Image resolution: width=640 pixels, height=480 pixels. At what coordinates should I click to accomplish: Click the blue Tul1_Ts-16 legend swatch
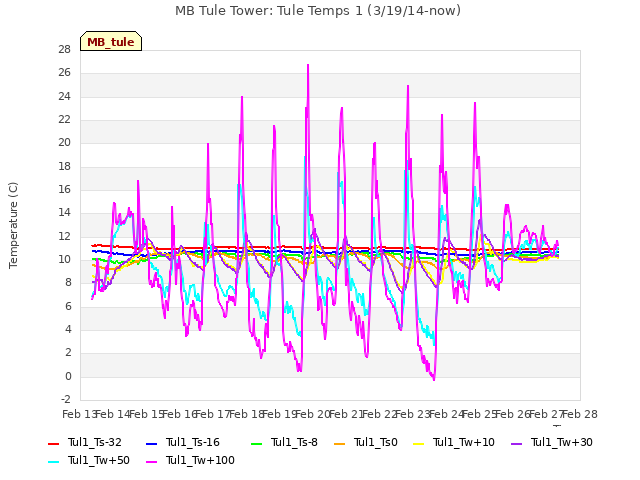coord(151,444)
